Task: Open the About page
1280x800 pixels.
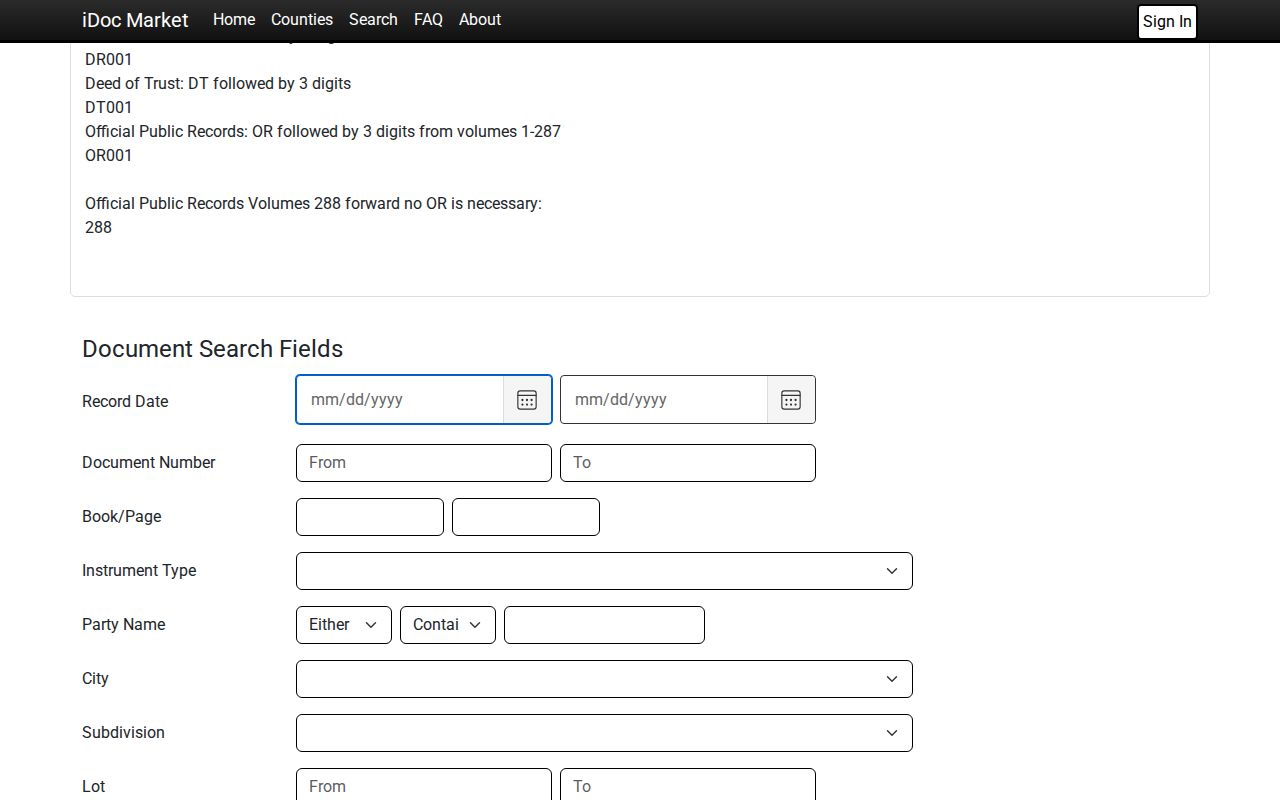Action: coord(480,20)
